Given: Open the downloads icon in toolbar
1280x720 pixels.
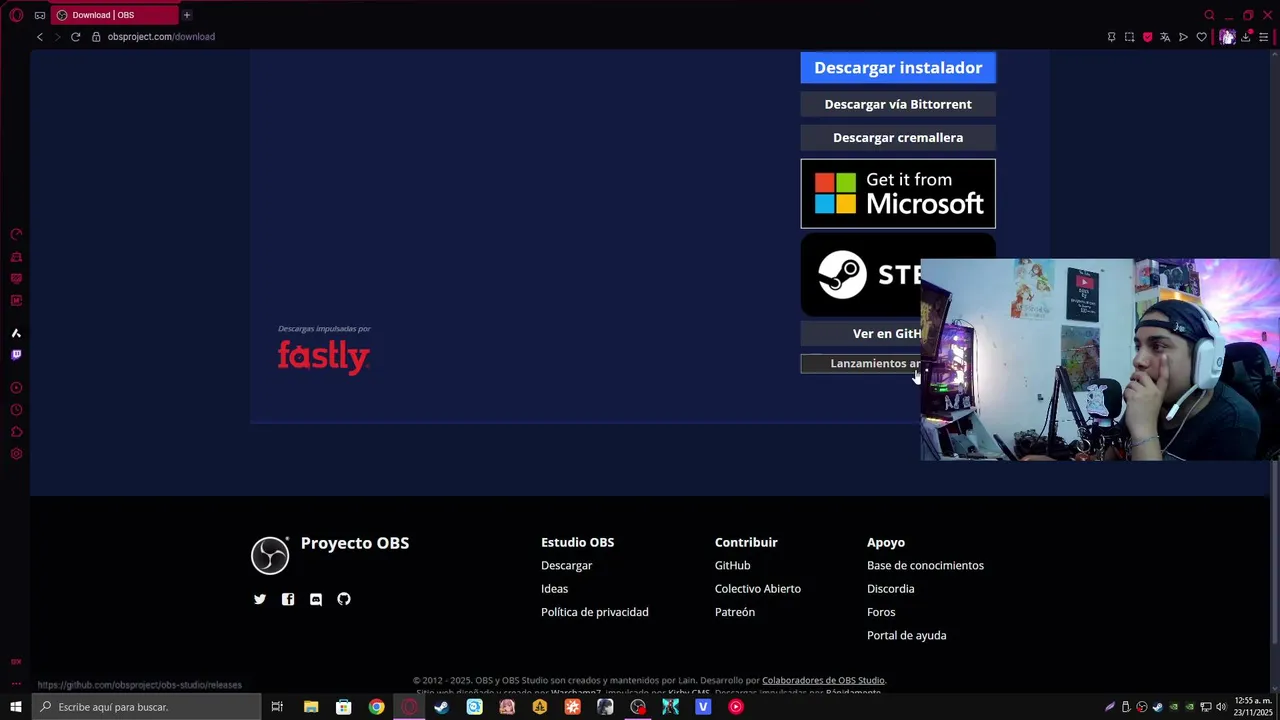Looking at the screenshot, I should click(1246, 37).
